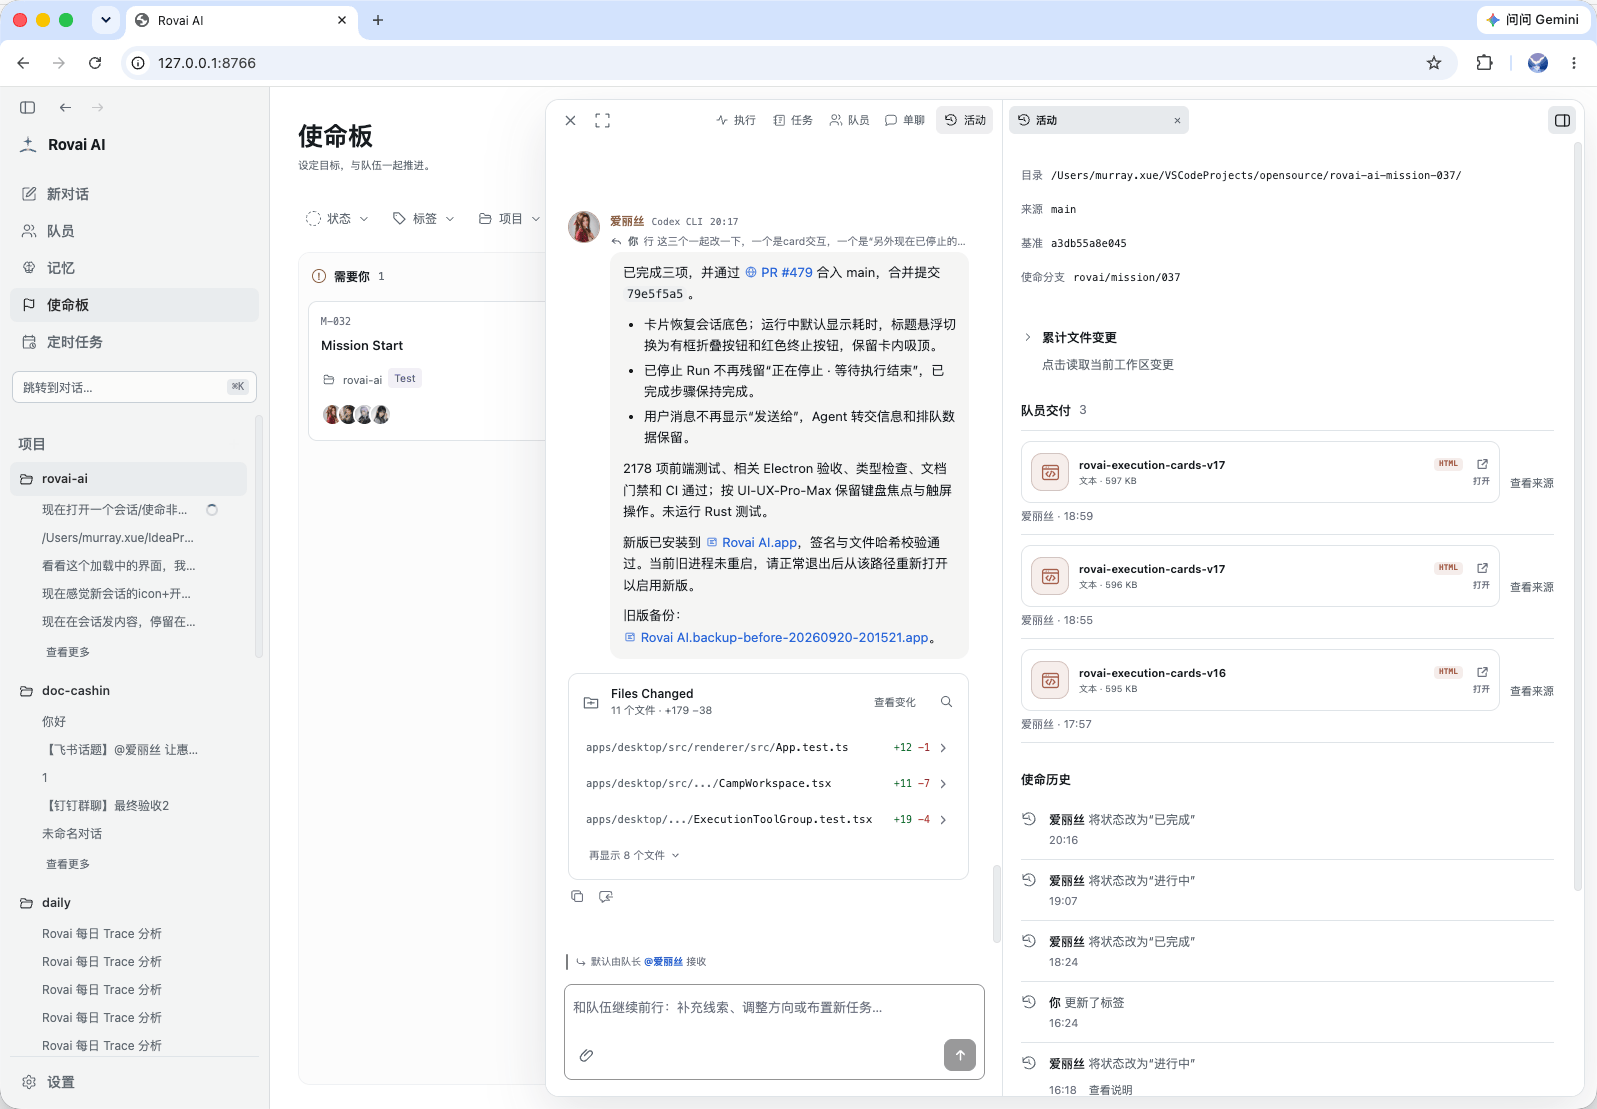Collapse the rovai-ai project folder
1597x1109 pixels.
tap(129, 479)
